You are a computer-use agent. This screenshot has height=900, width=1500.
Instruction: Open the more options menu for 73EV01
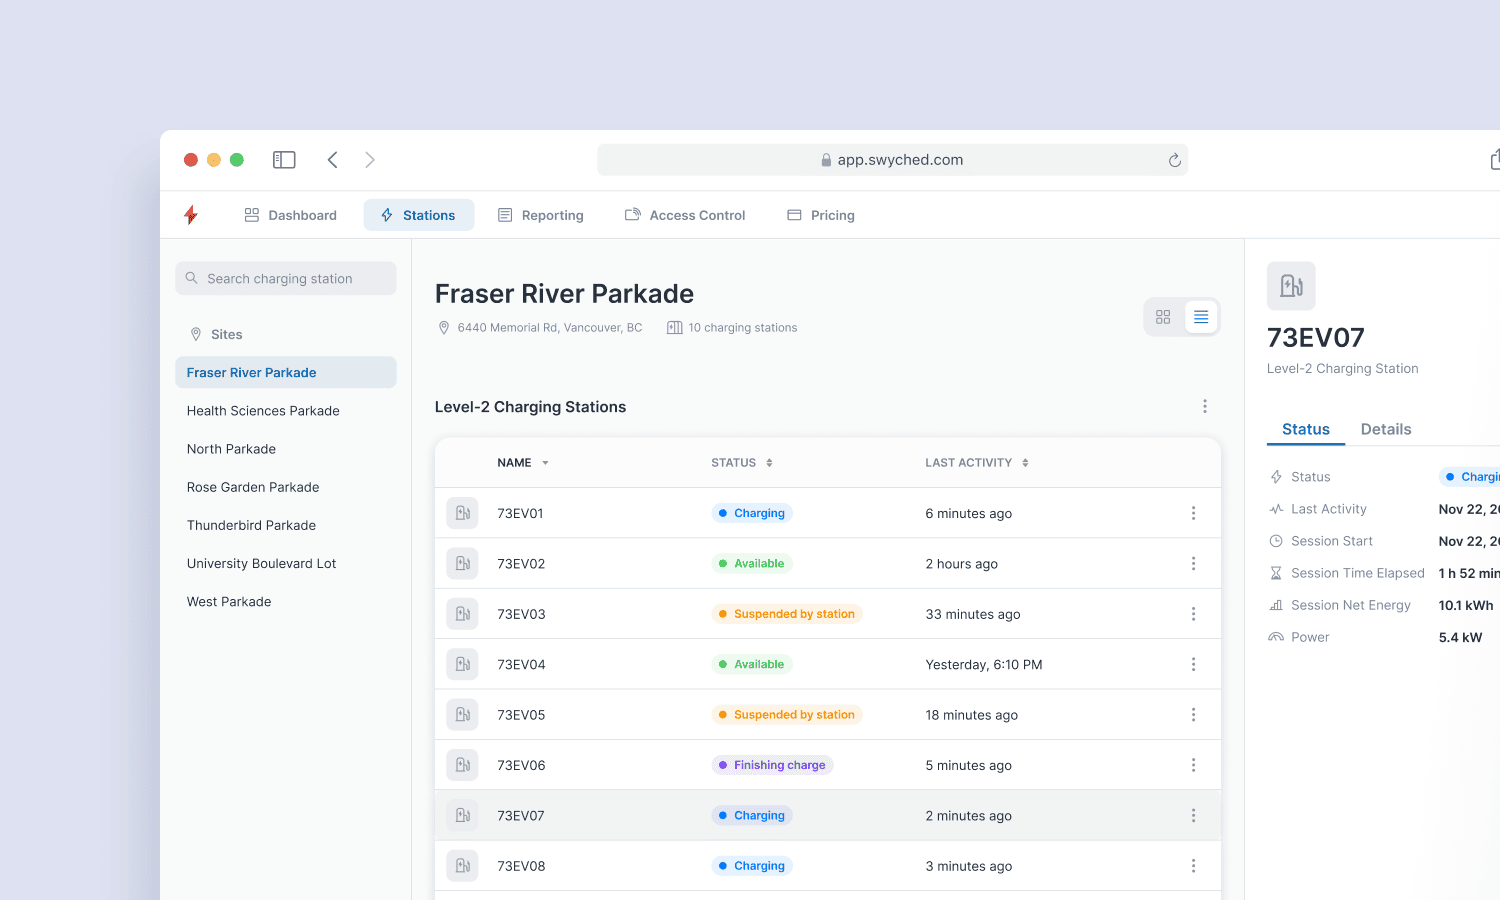click(1193, 513)
